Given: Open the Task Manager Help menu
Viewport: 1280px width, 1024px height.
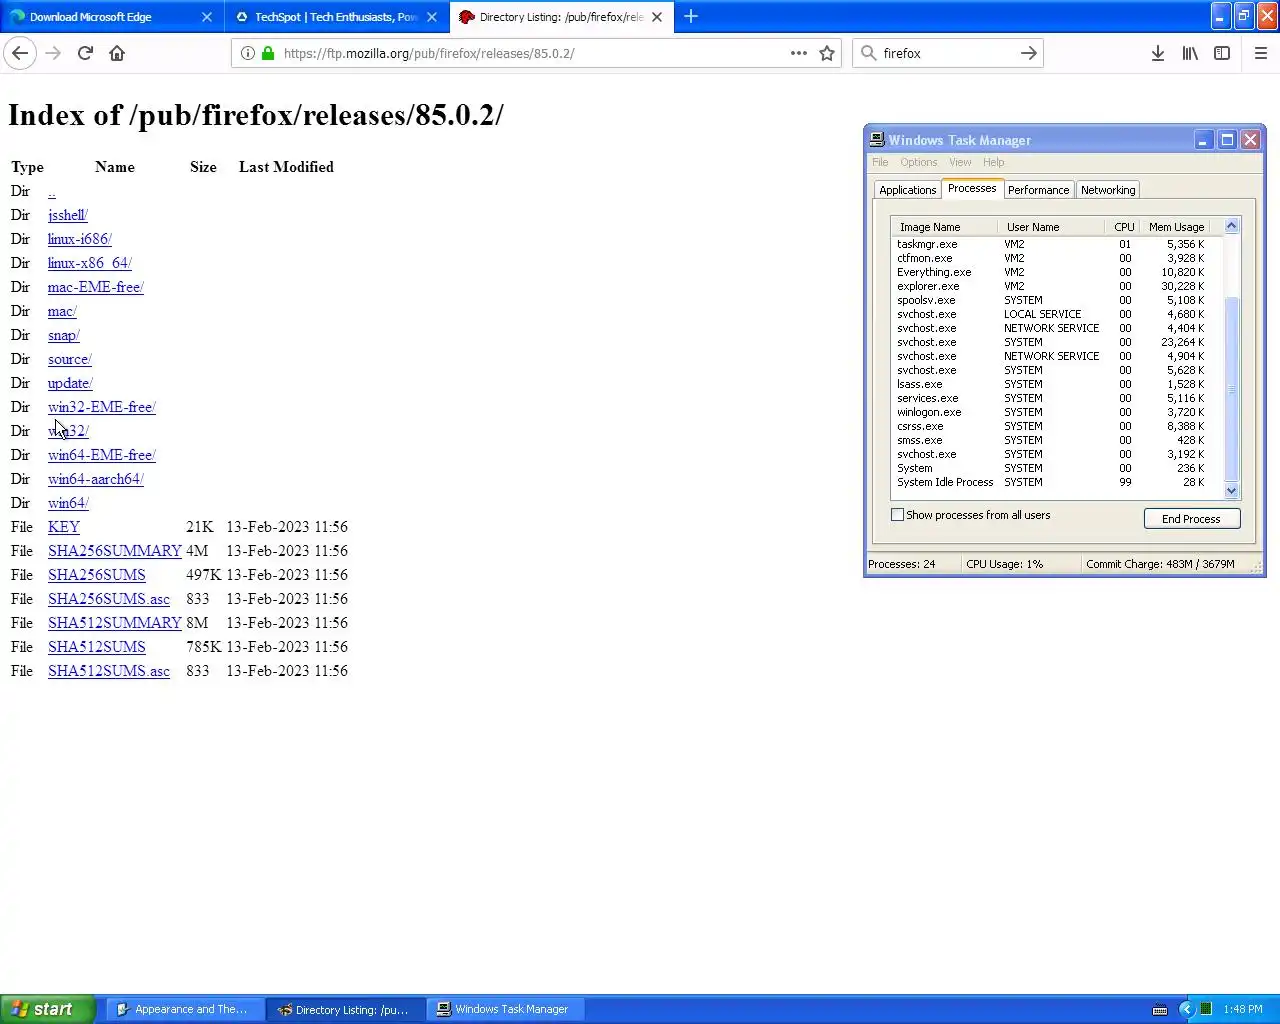Looking at the screenshot, I should (x=993, y=162).
